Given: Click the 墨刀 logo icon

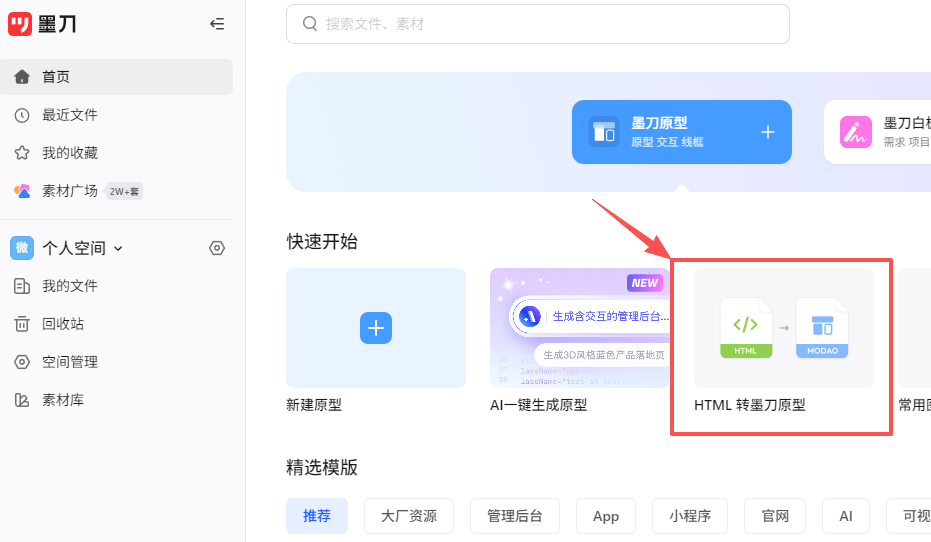Looking at the screenshot, I should pos(20,24).
